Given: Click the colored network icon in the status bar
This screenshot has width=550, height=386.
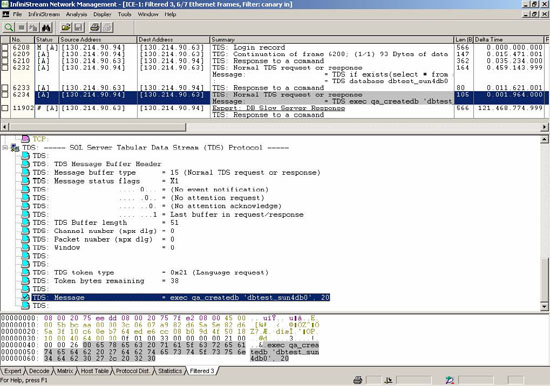Looking at the screenshot, I should [450, 380].
